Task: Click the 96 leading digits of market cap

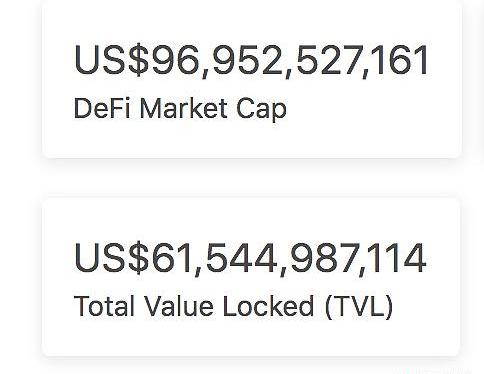Action: pyautogui.click(x=176, y=59)
